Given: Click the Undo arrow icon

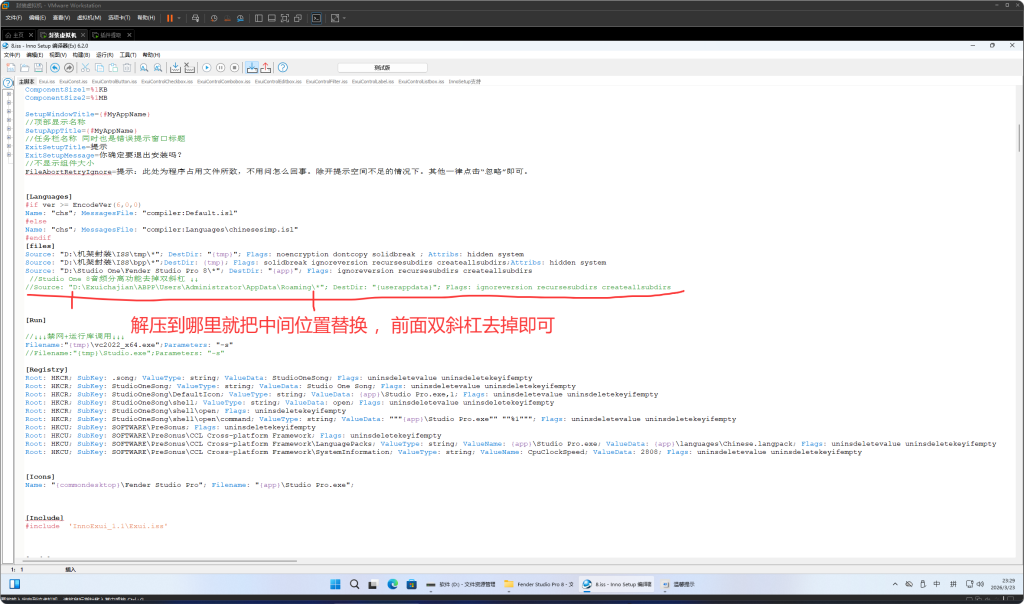Looking at the screenshot, I should click(x=55, y=67).
